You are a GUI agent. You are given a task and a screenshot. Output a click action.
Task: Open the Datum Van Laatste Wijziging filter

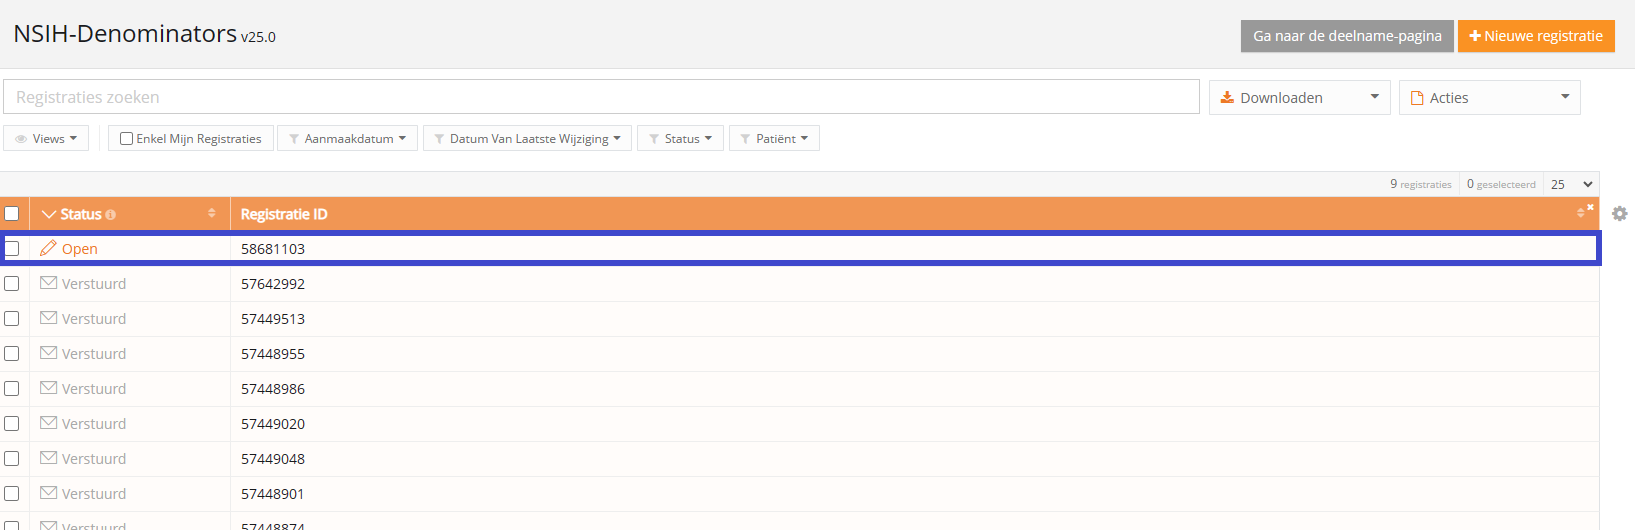[x=527, y=139]
